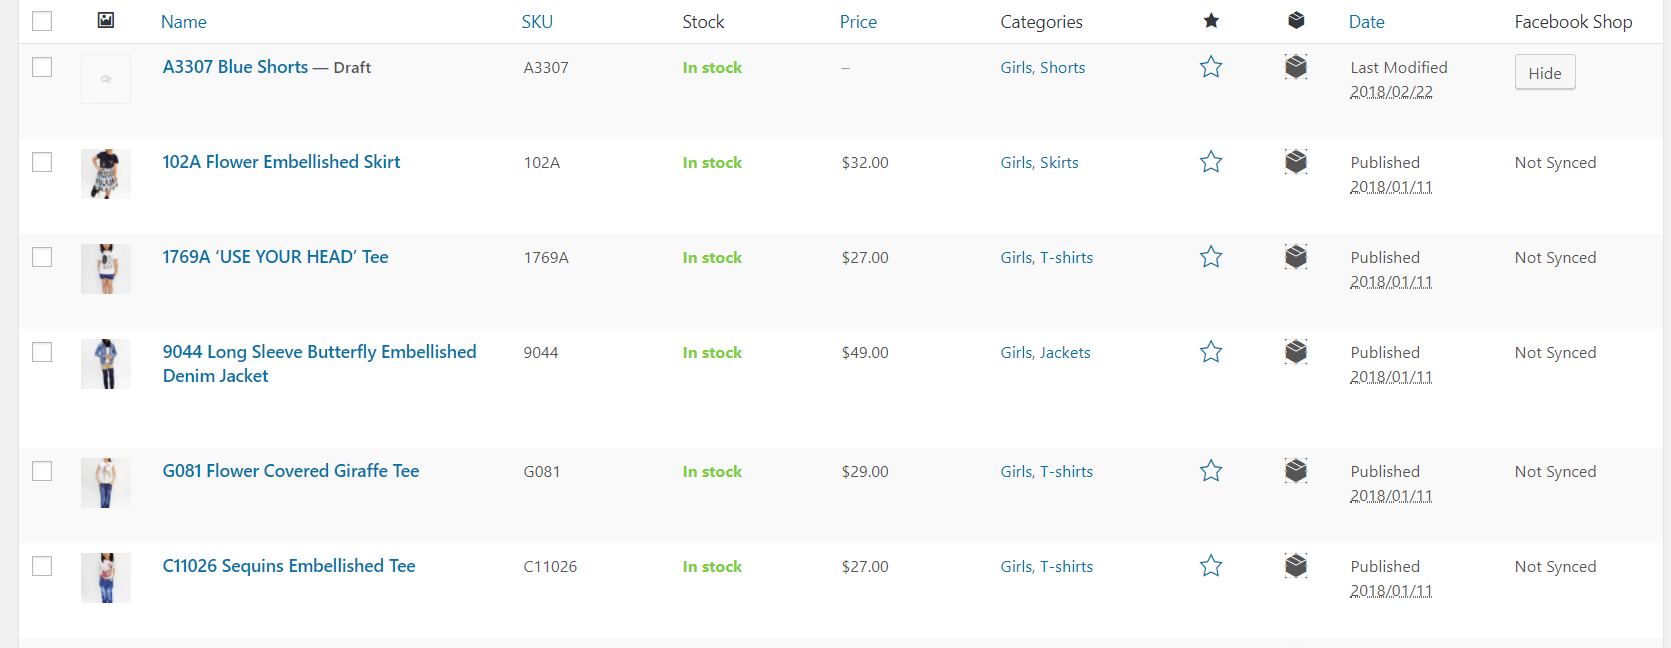
Task: Sort by the Featured star column header
Action: 1211,21
